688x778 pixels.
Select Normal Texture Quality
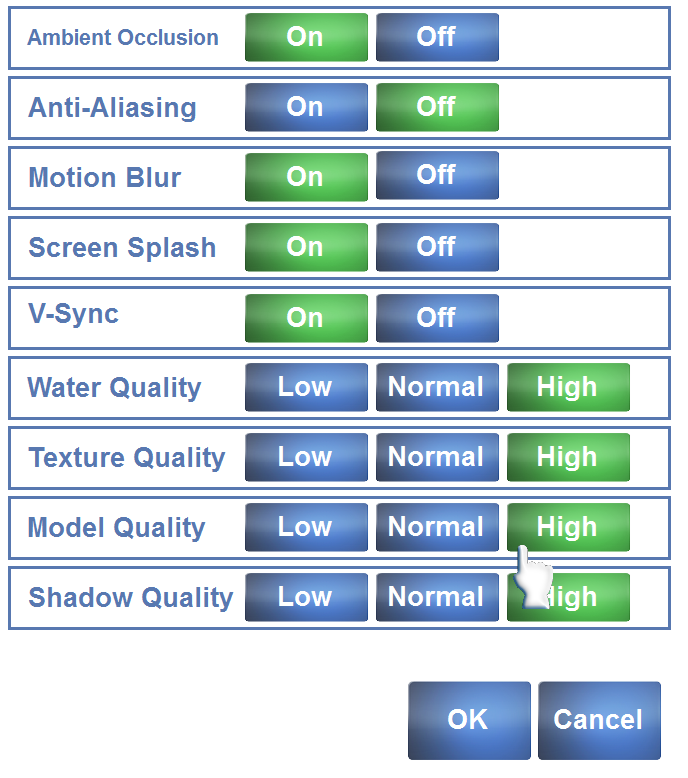point(437,458)
